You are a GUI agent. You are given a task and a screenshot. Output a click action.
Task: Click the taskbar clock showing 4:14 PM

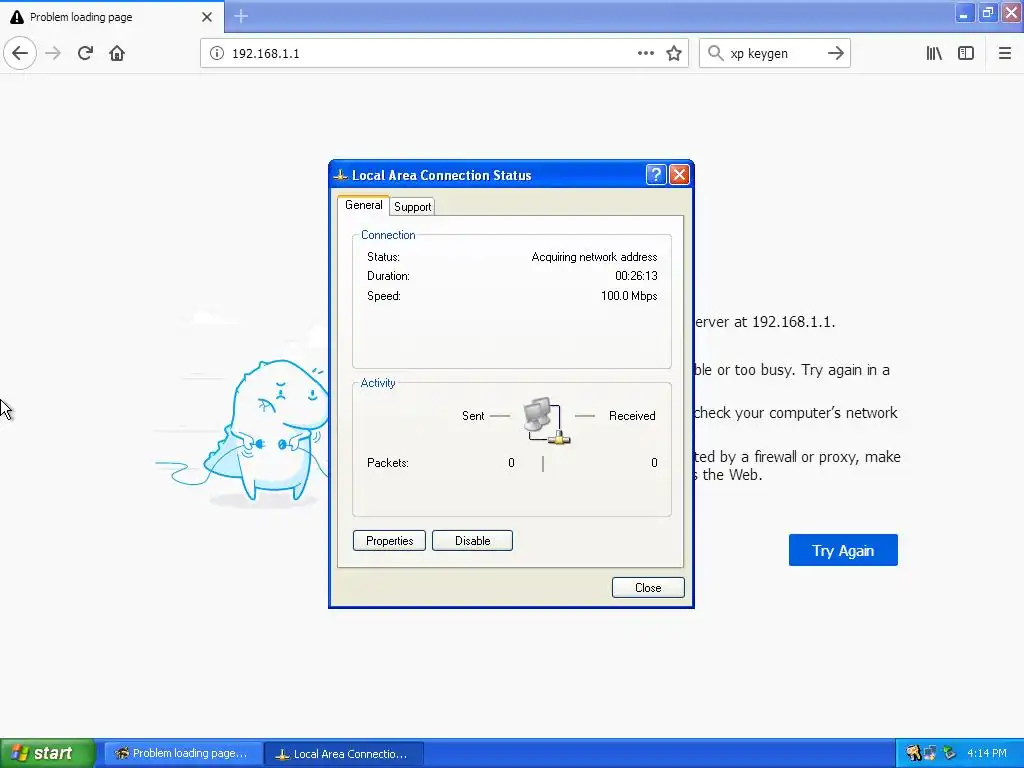click(987, 754)
